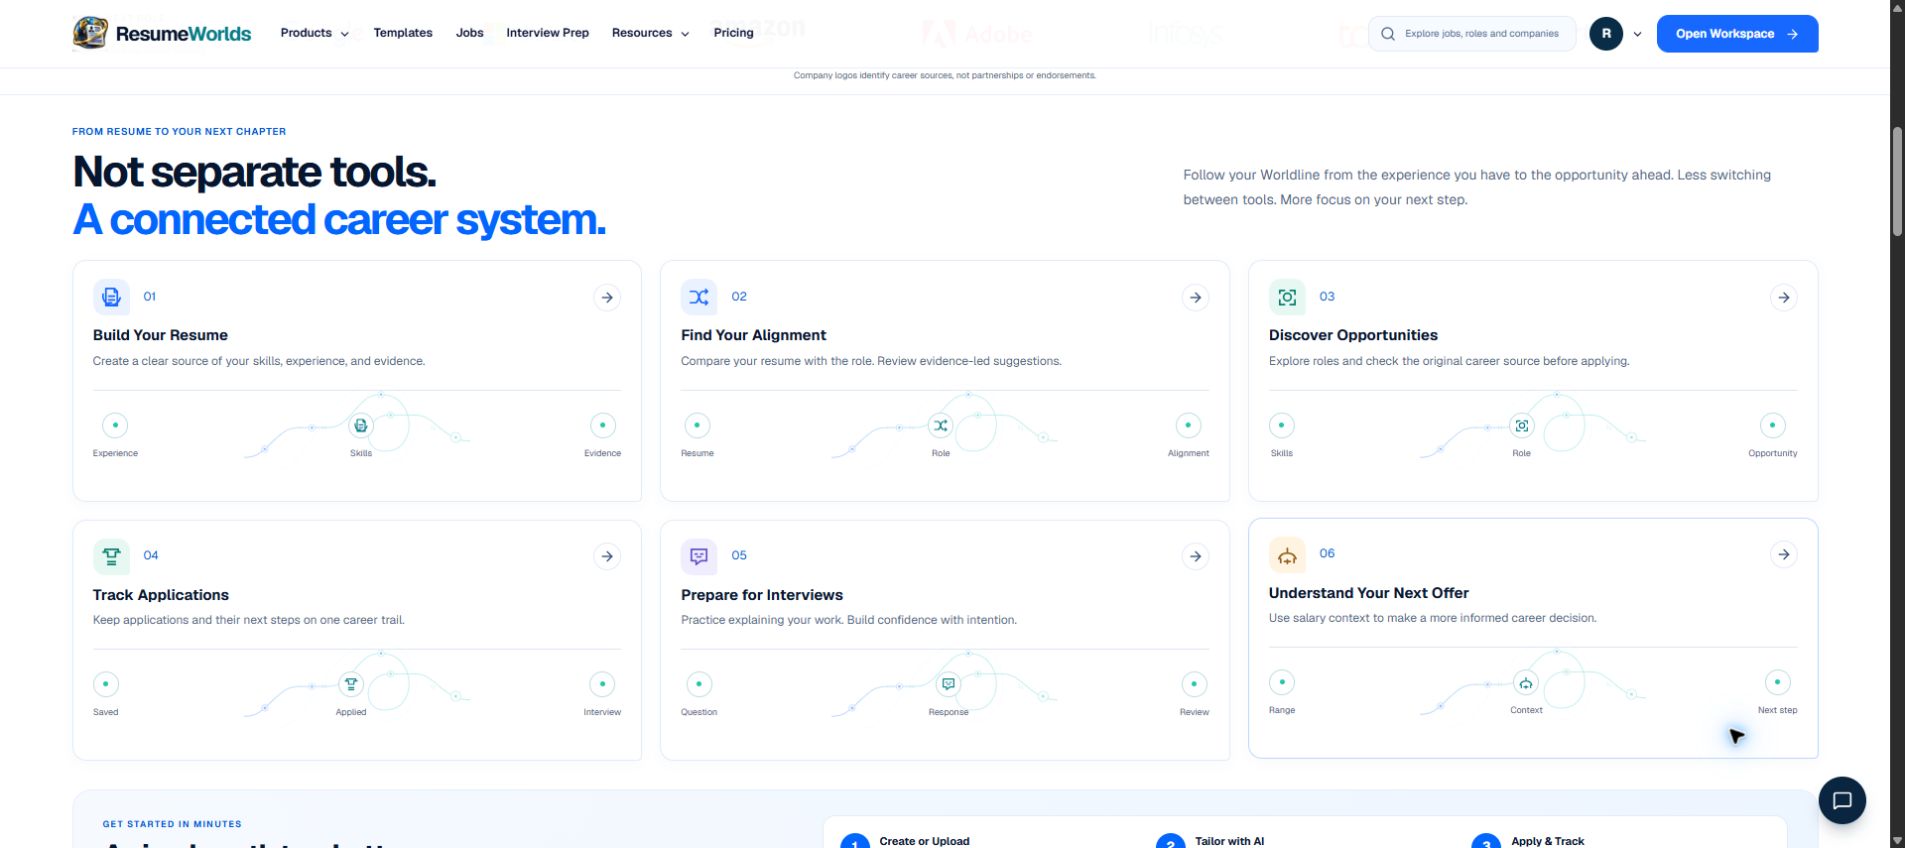The height and width of the screenshot is (848, 1905).
Task: Click the Applied node in Track Applications
Action: click(351, 685)
